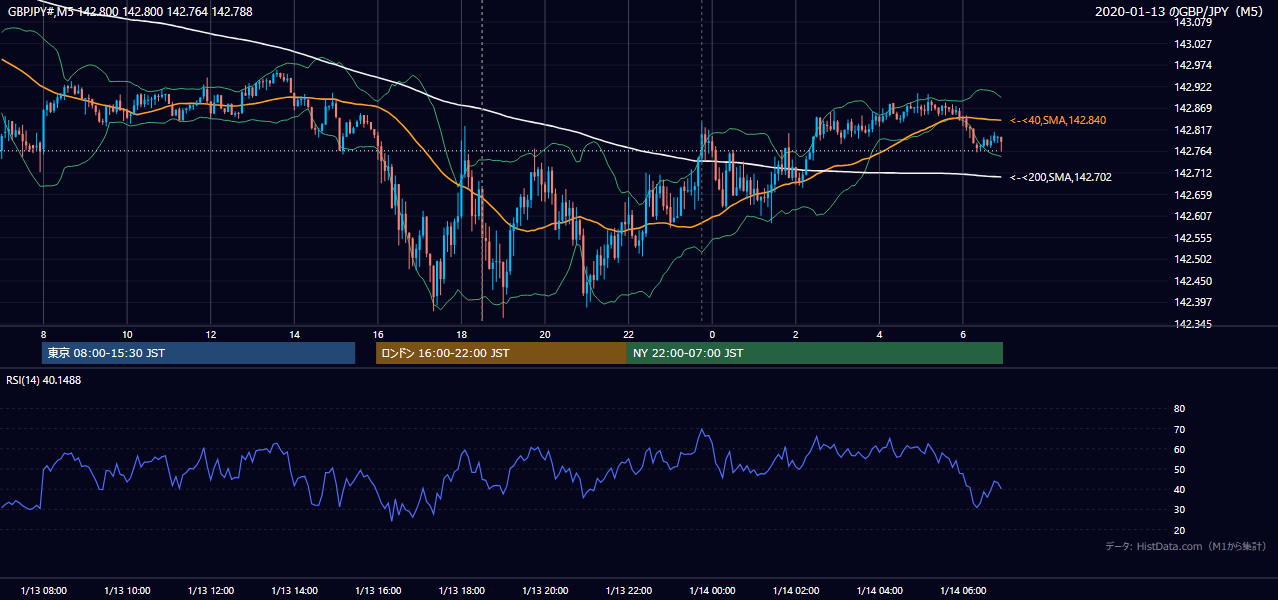Viewport: 1278px width, 600px height.
Task: Click the RSI axis level 60
Action: 1179,450
